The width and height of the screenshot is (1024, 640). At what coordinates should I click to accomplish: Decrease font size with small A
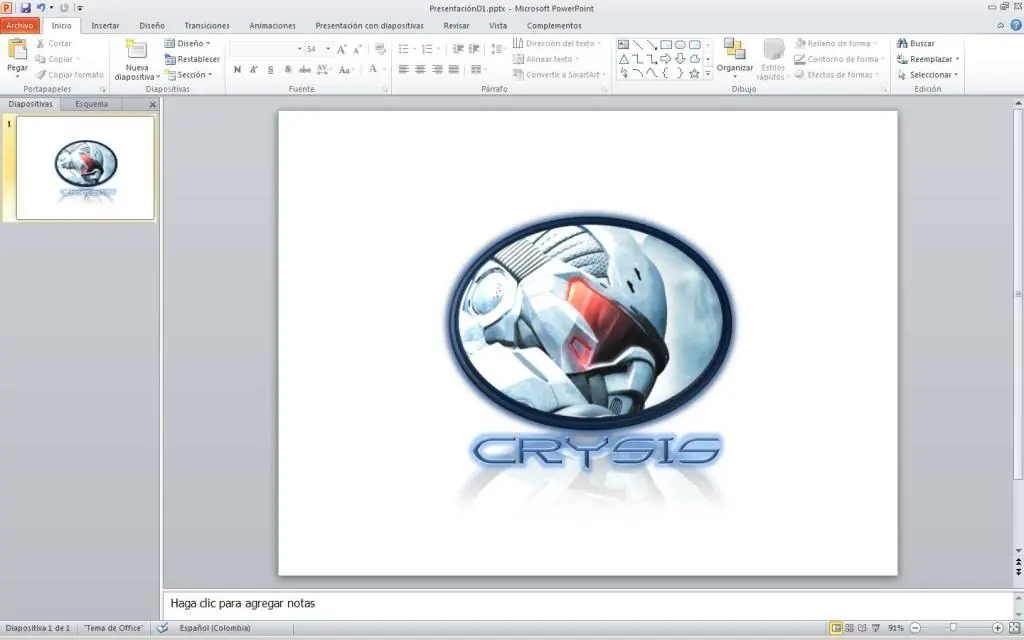pyautogui.click(x=357, y=49)
